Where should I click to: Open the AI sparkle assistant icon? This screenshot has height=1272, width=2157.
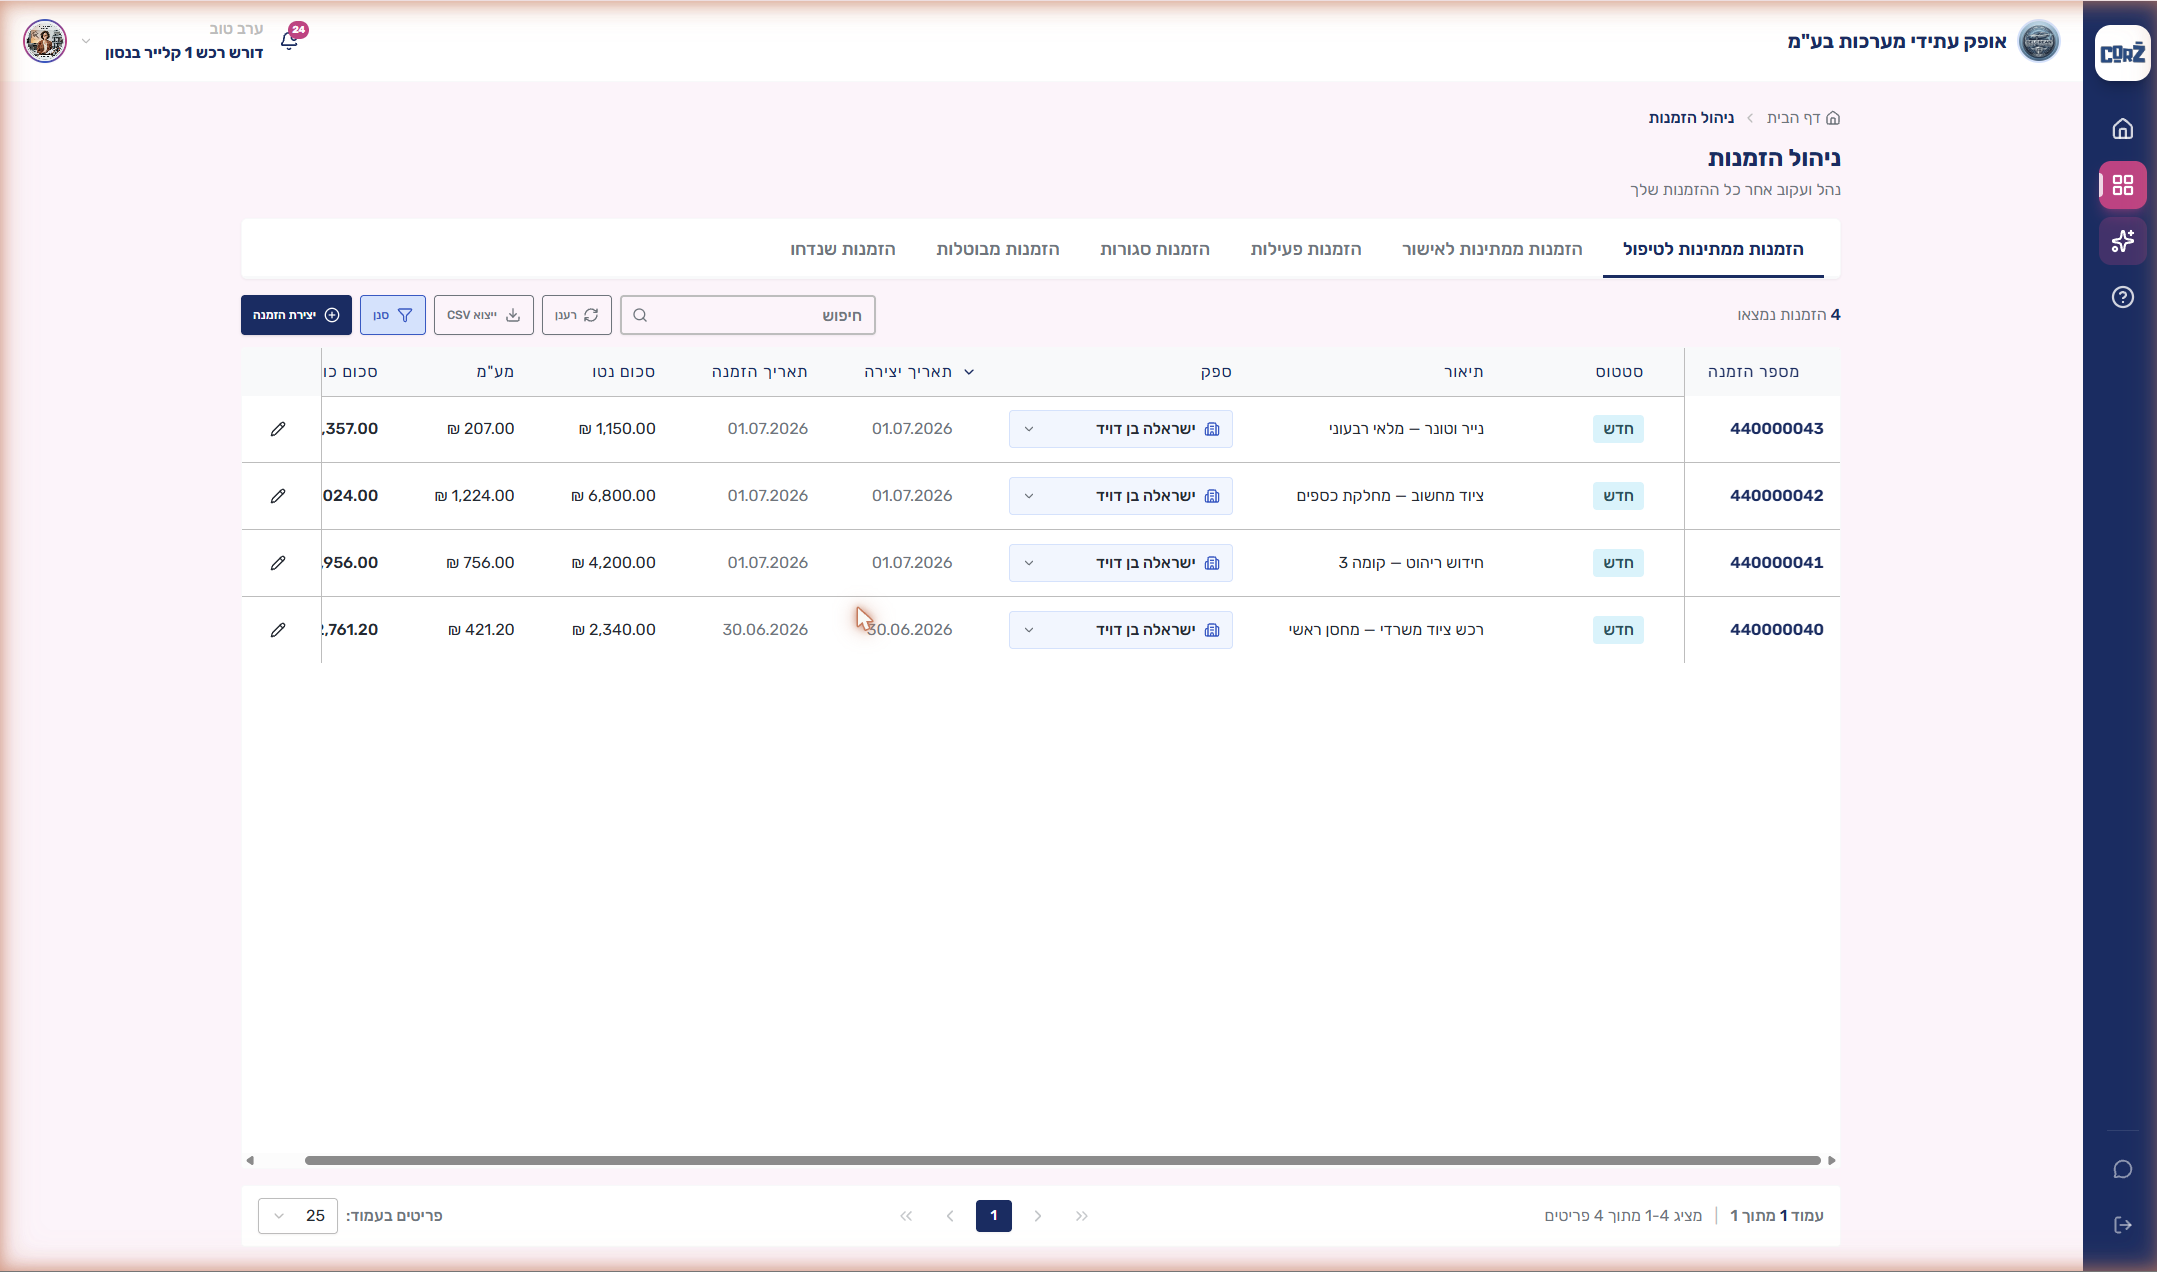tap(2122, 241)
